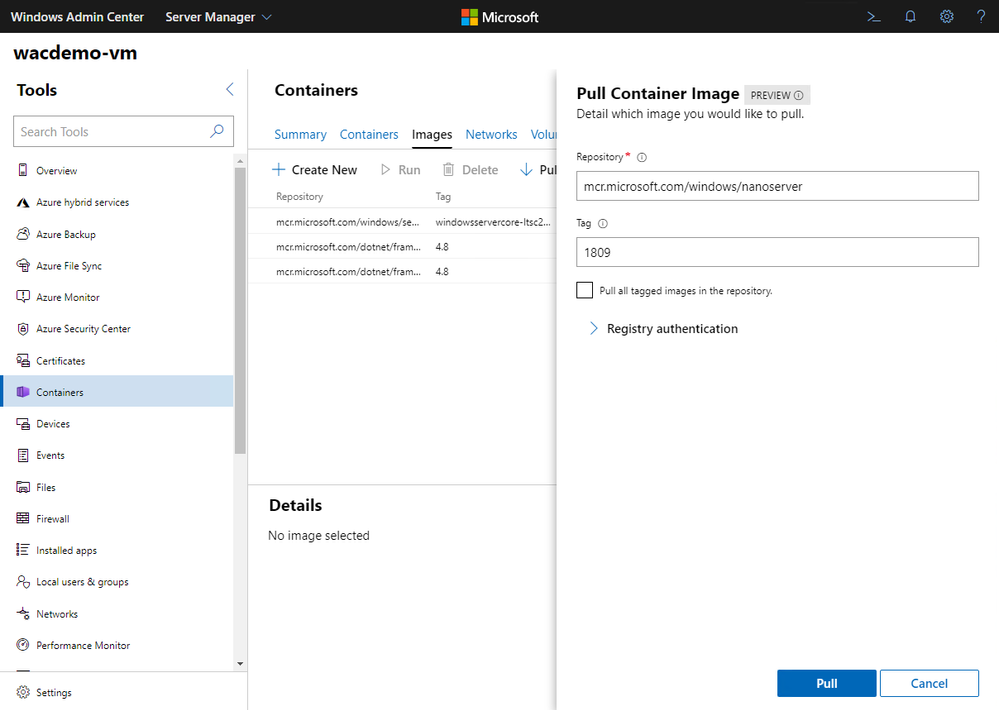Viewport: 999px width, 710px height.
Task: Expand Registry authentication section
Action: coord(663,328)
